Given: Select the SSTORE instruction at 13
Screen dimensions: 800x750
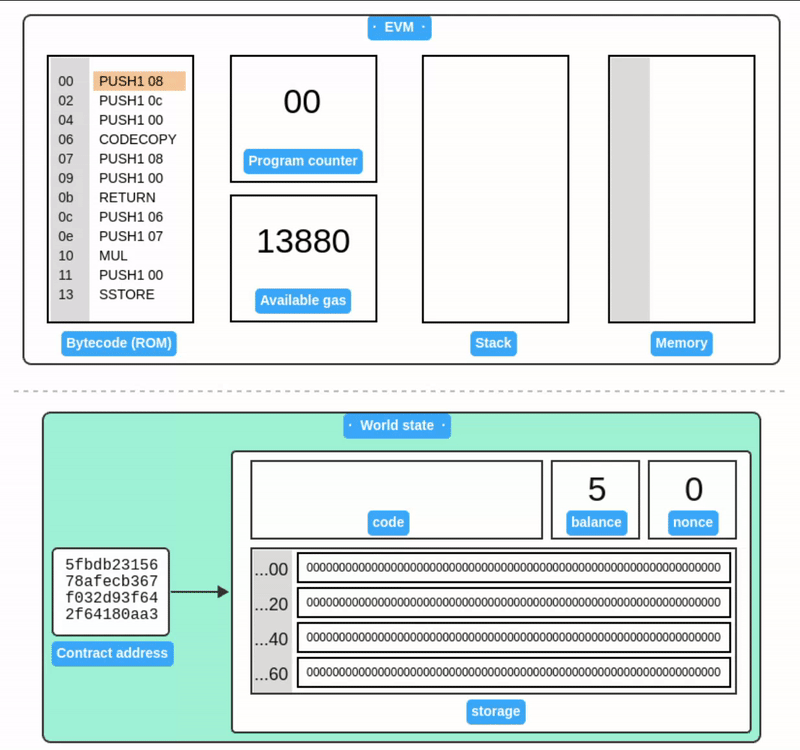Looking at the screenshot, I should click(x=126, y=294).
